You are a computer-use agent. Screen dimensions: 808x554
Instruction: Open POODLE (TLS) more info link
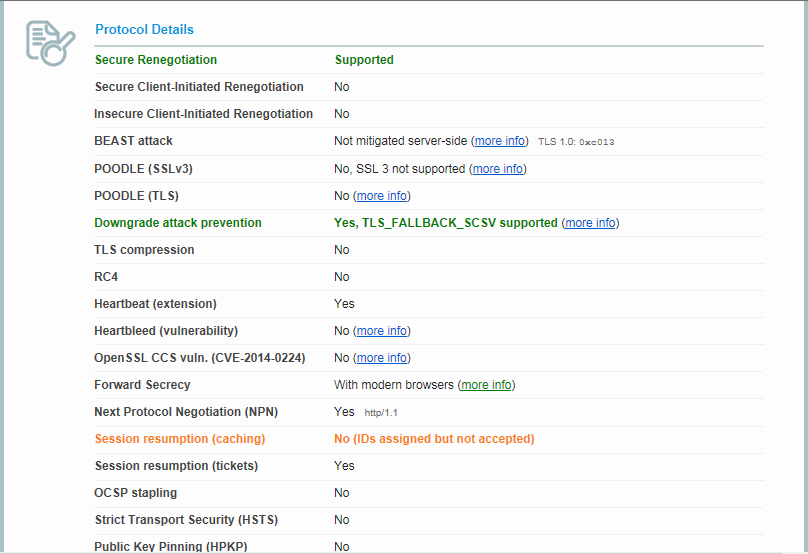[x=381, y=196]
